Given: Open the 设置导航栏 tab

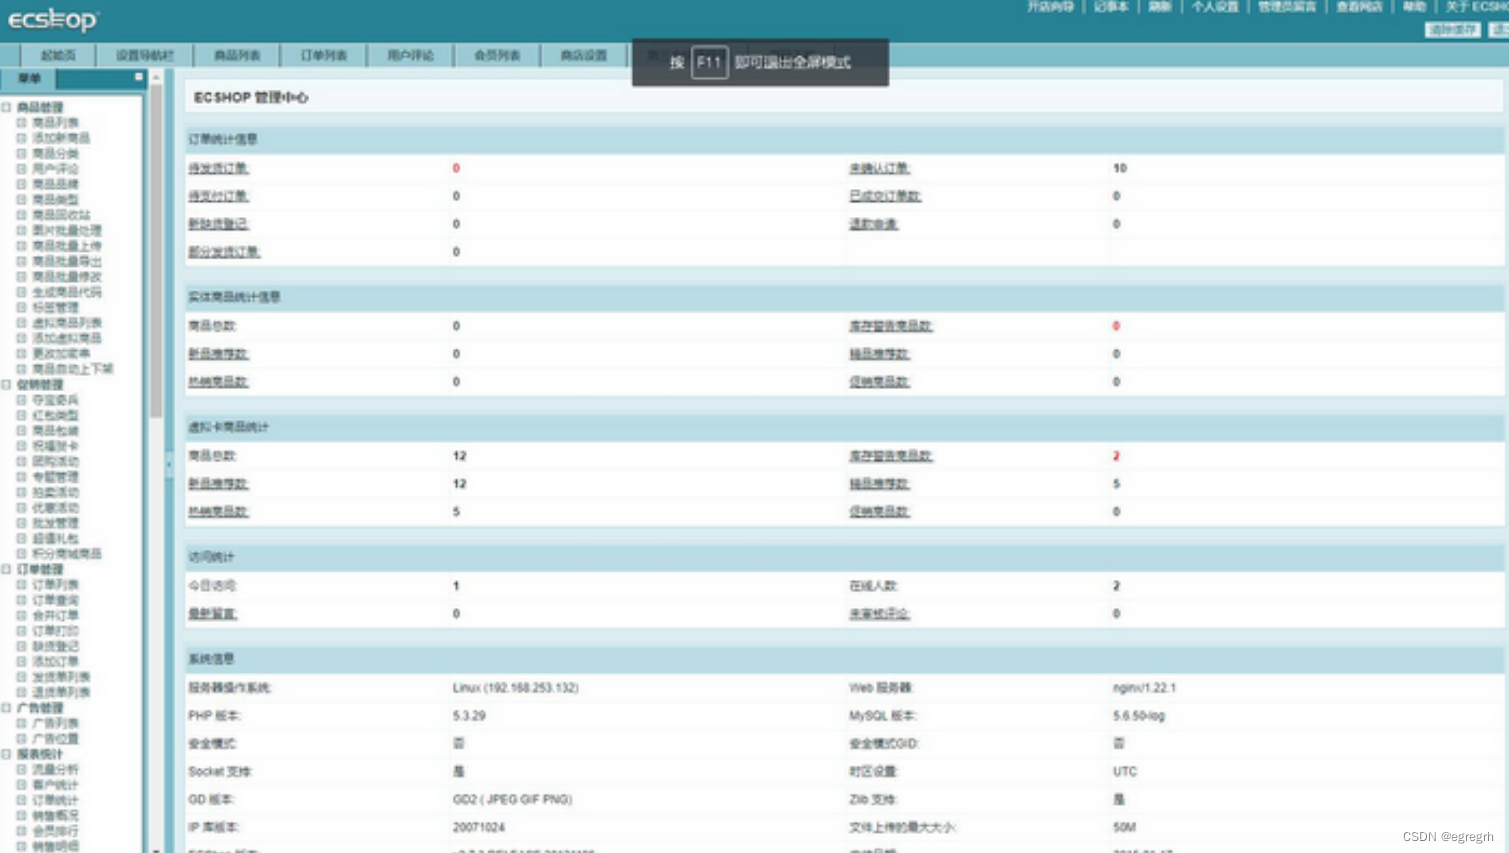Looking at the screenshot, I should click(x=144, y=55).
